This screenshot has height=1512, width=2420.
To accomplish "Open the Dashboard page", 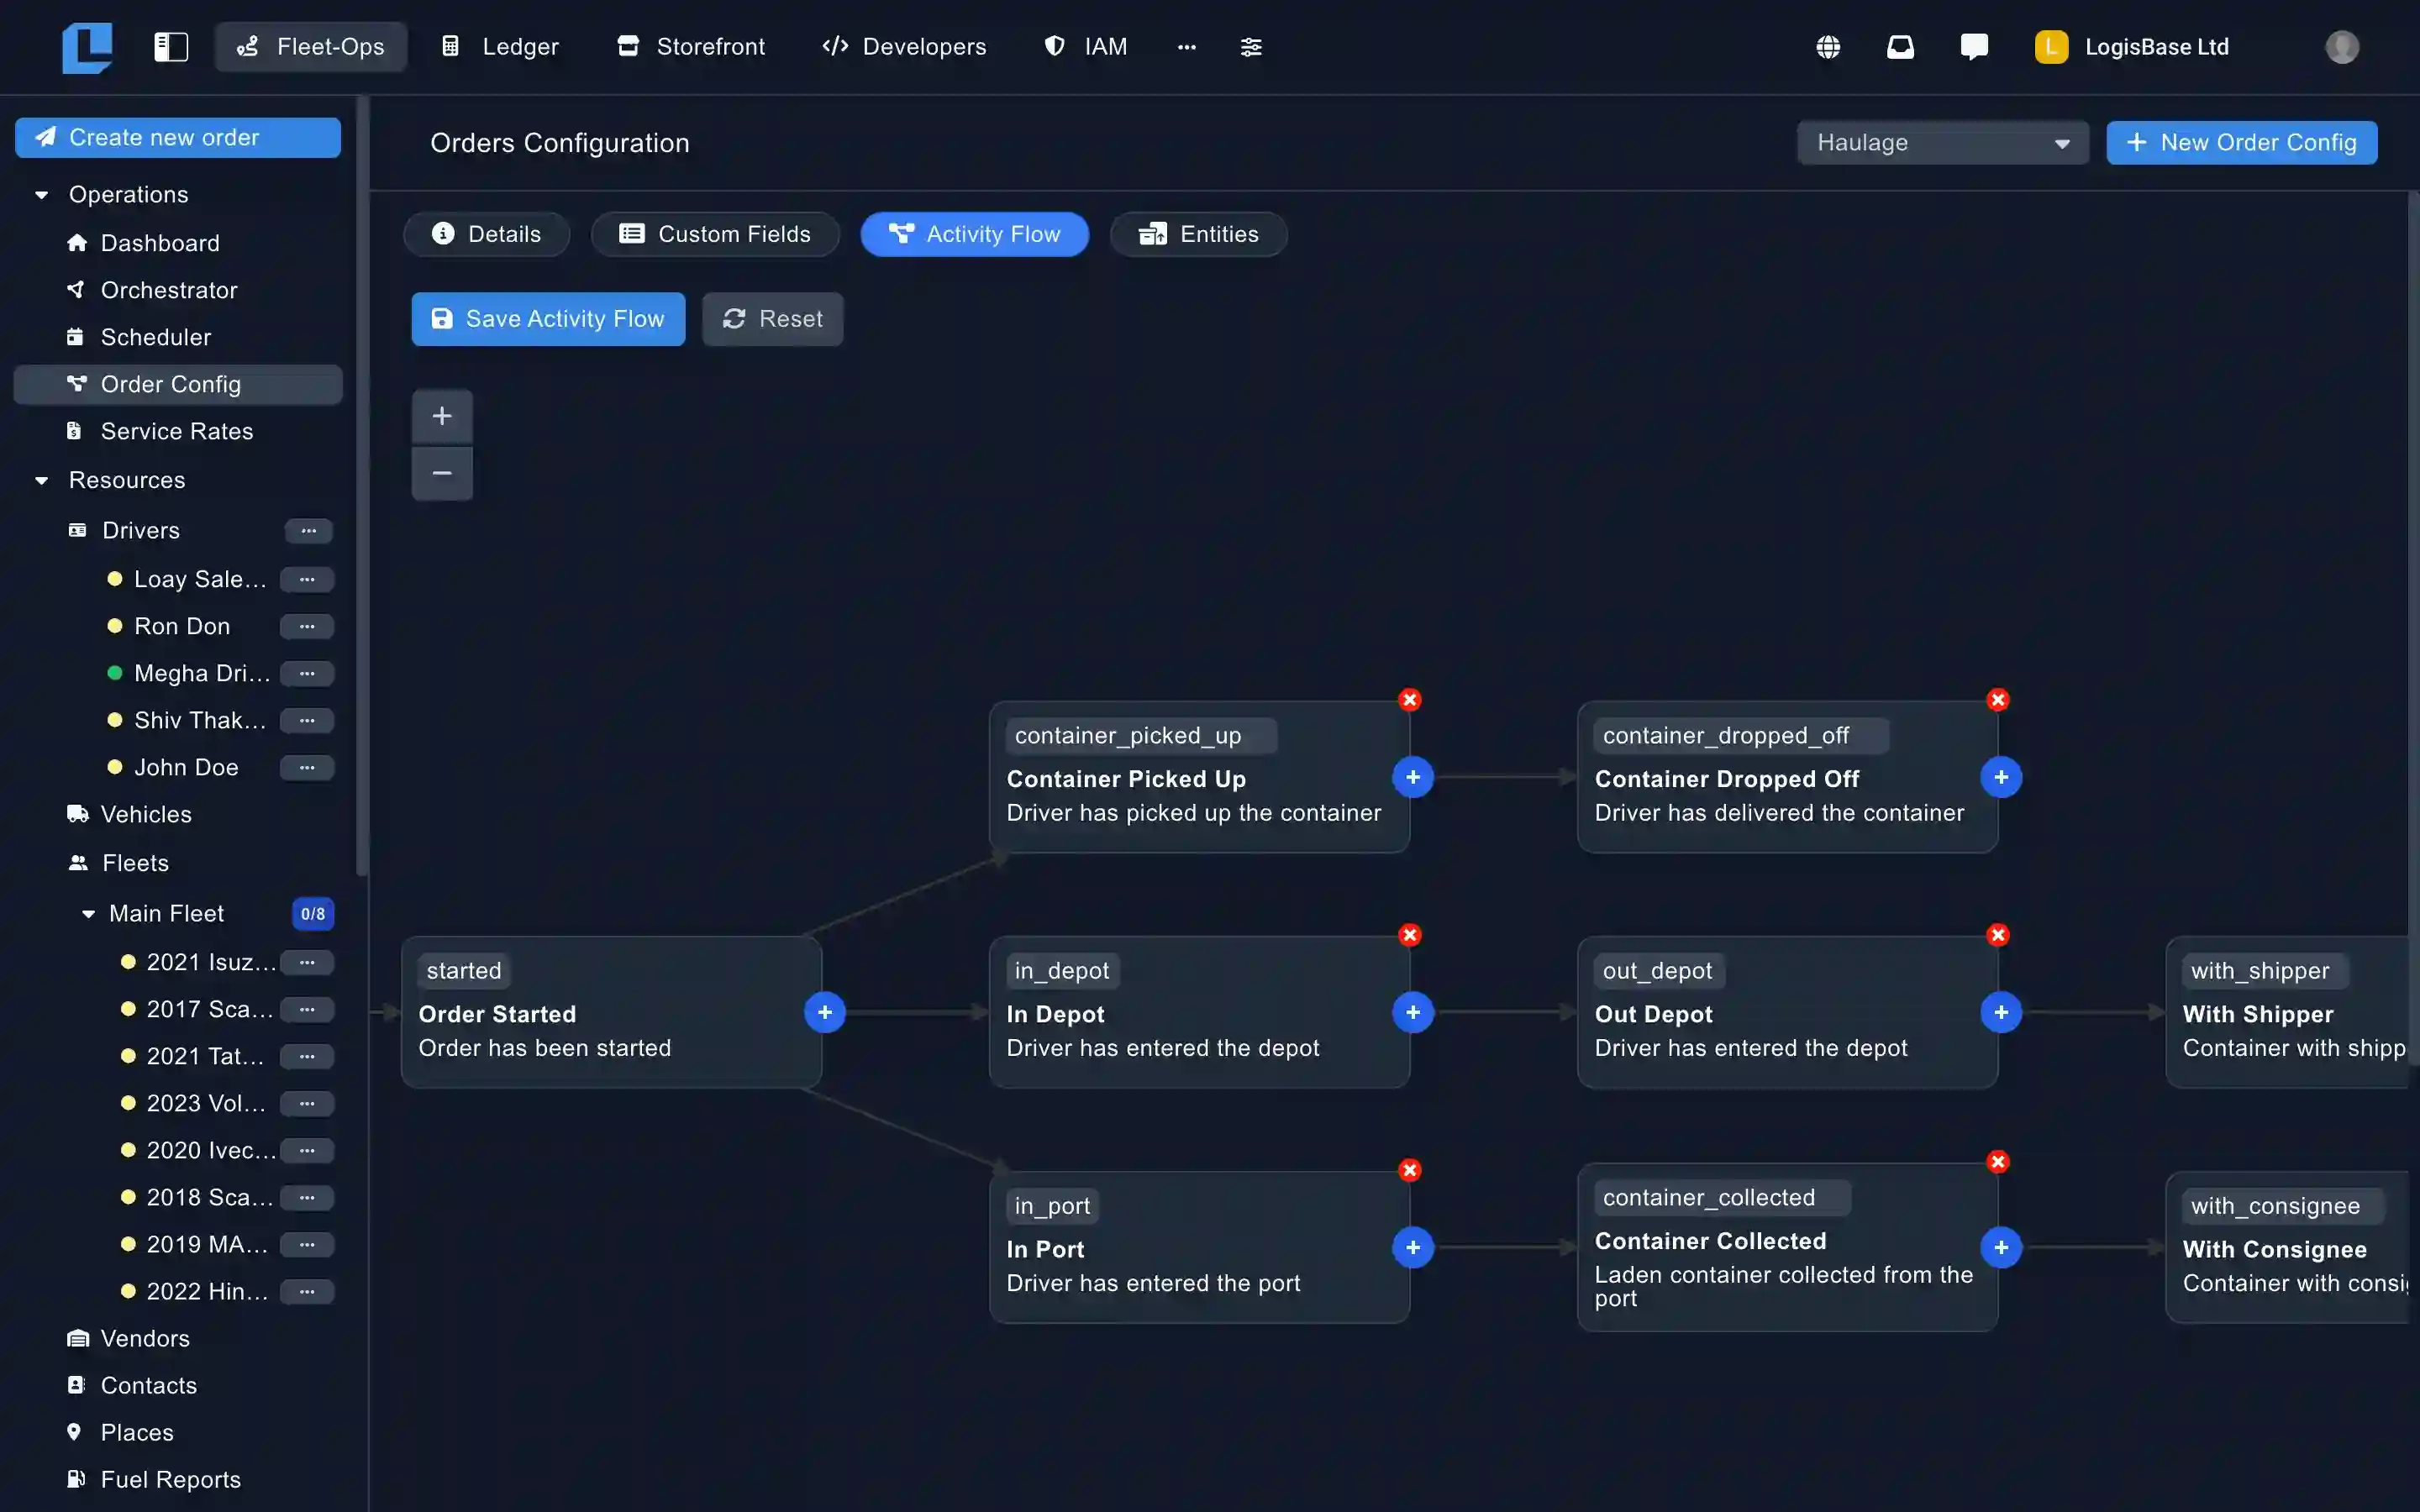I will pos(178,243).
